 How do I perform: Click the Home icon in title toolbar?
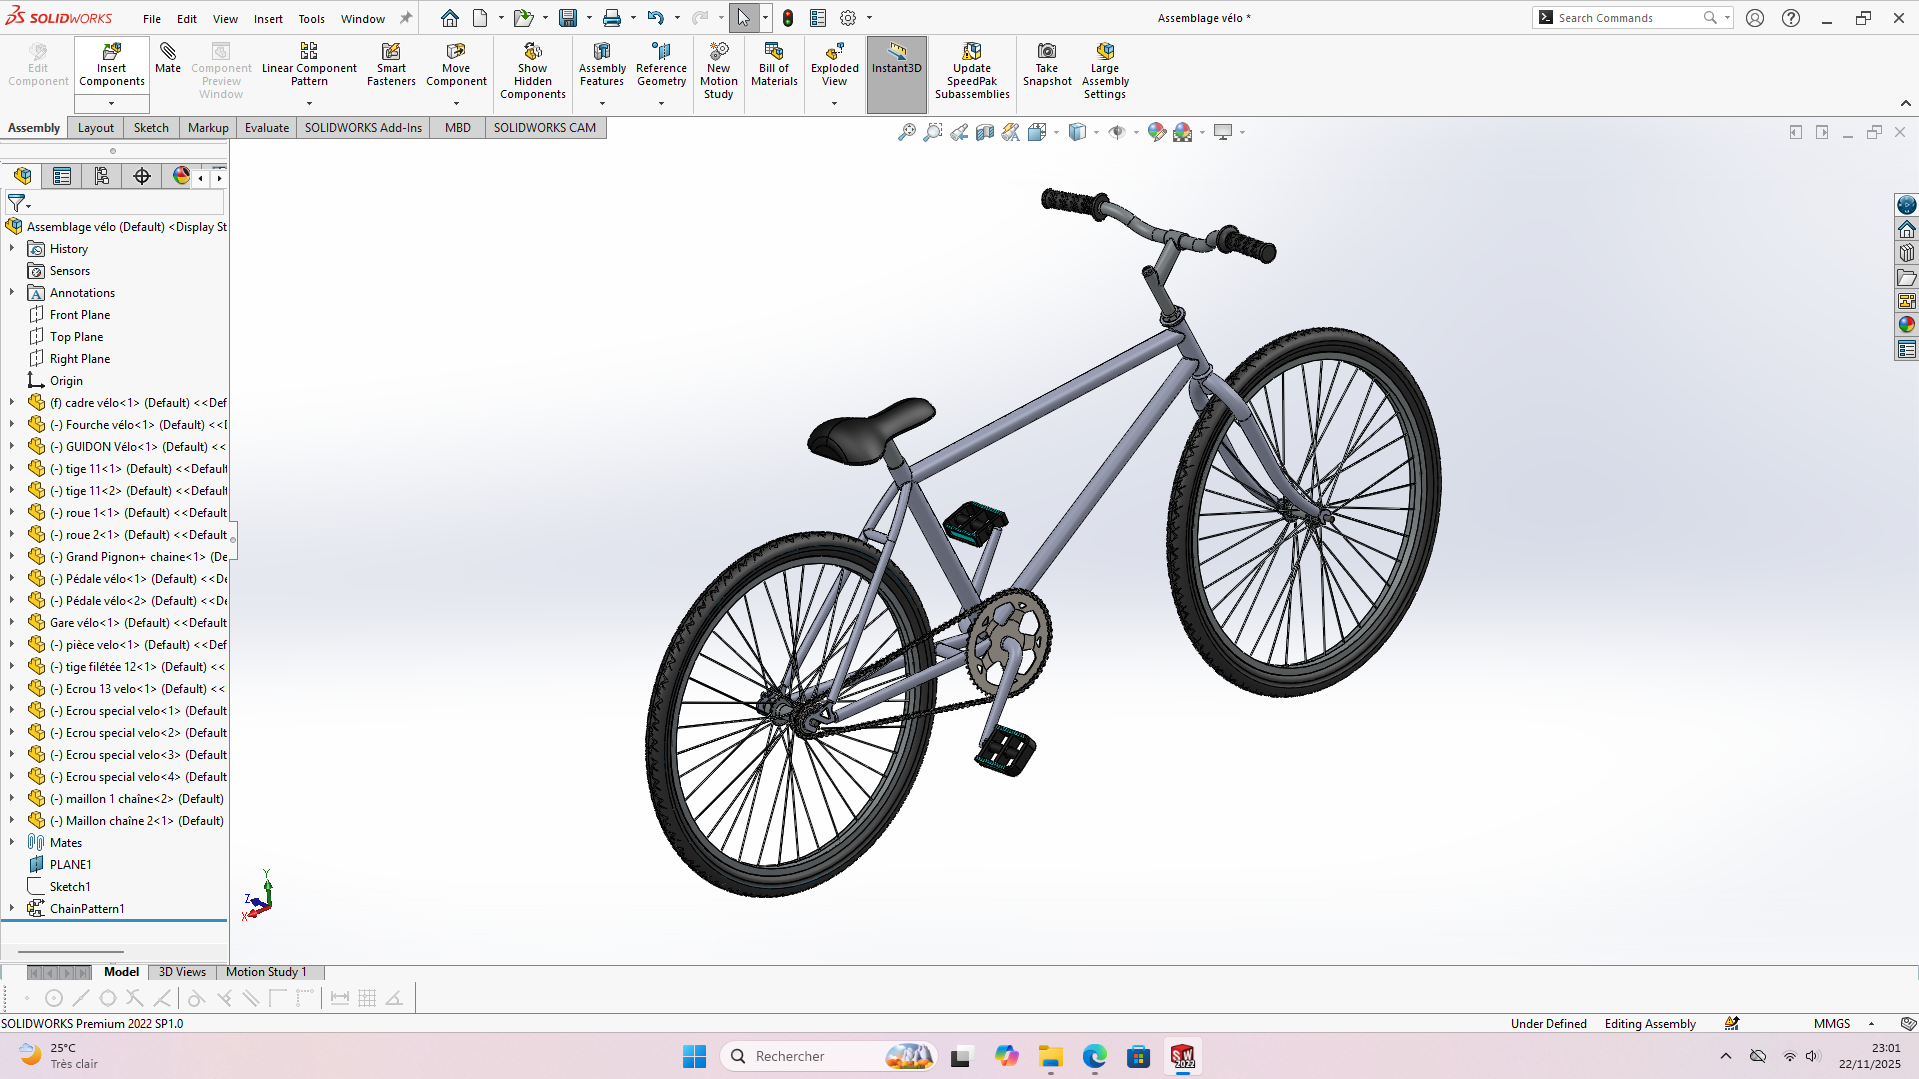tap(450, 18)
